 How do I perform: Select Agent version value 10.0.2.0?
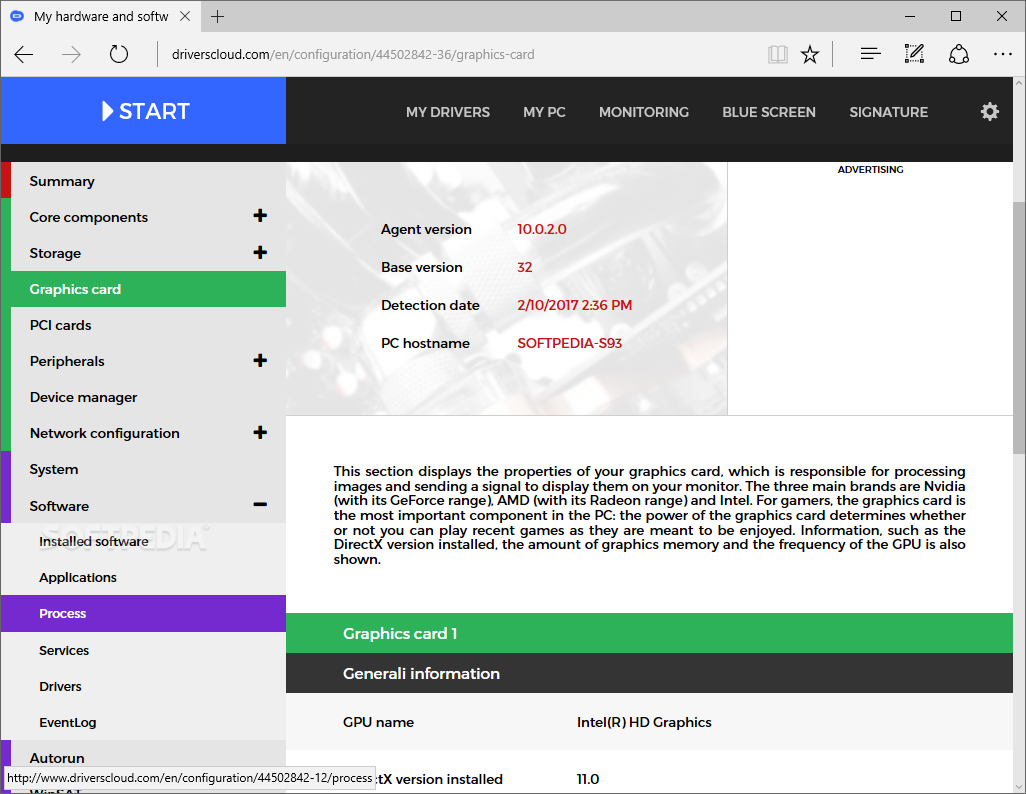(542, 229)
